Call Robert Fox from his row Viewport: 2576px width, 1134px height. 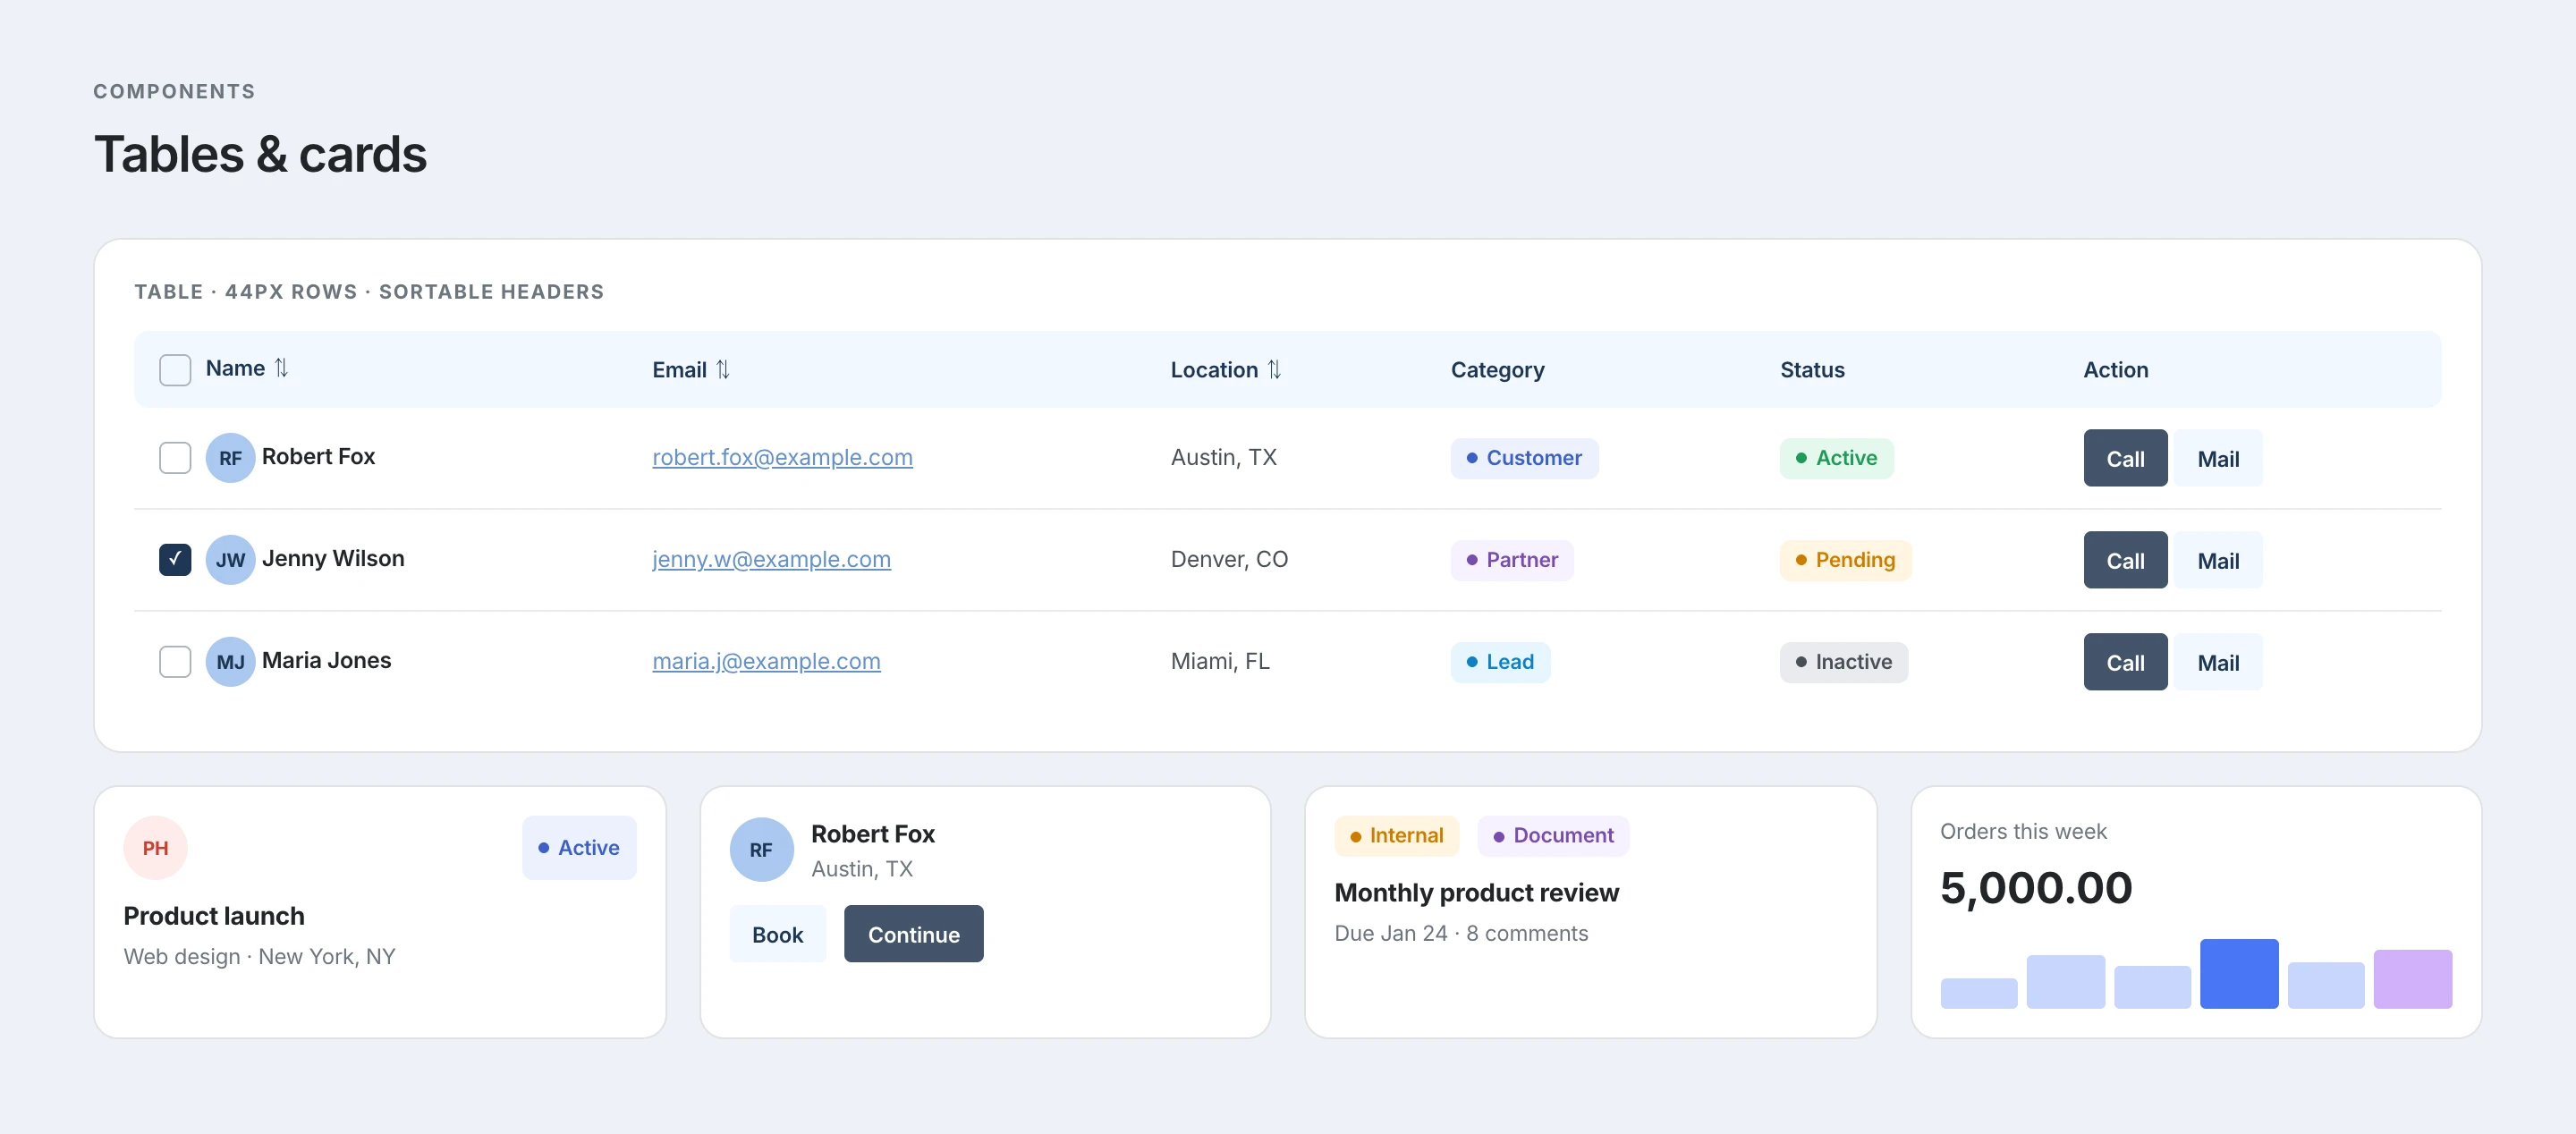[2125, 458]
